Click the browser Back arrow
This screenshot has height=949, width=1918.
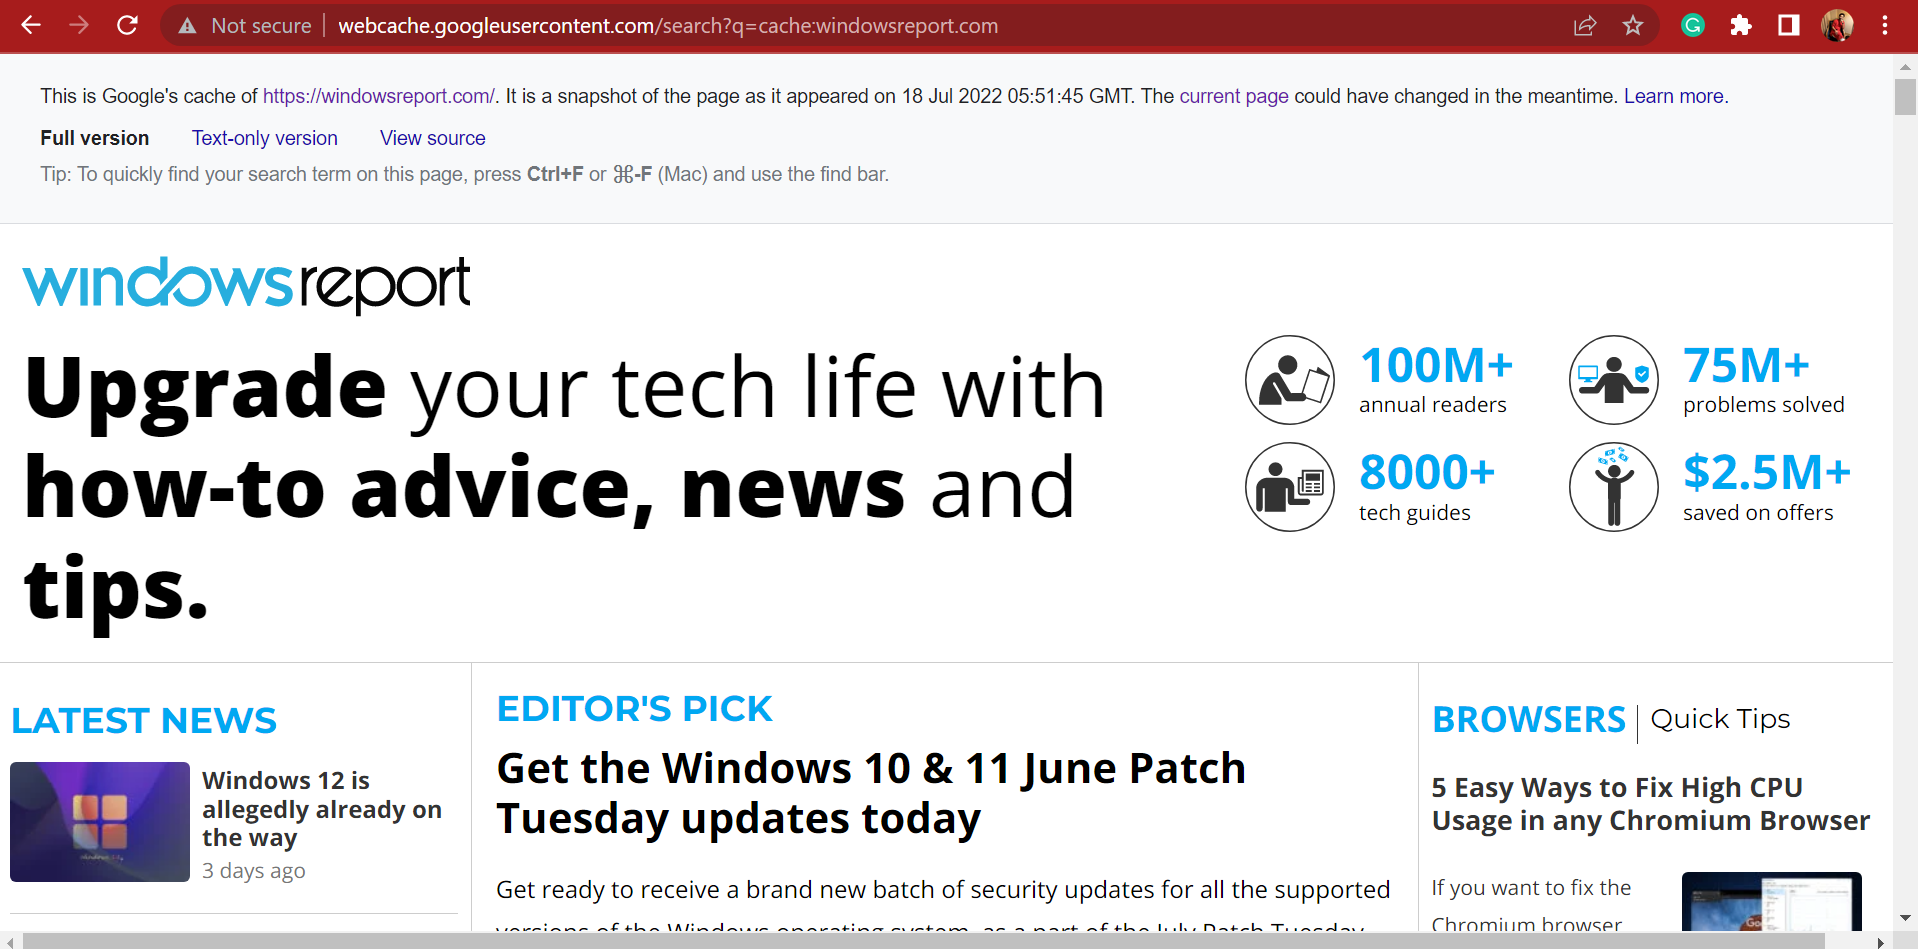click(31, 25)
